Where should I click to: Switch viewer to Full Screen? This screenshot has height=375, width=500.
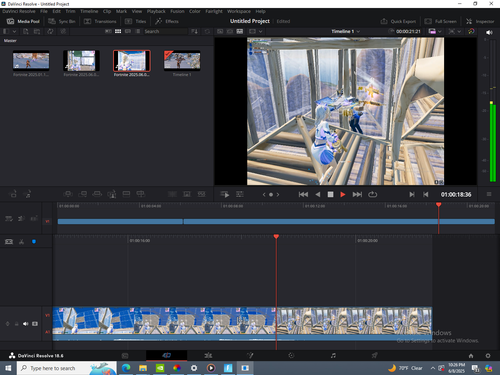click(x=441, y=21)
